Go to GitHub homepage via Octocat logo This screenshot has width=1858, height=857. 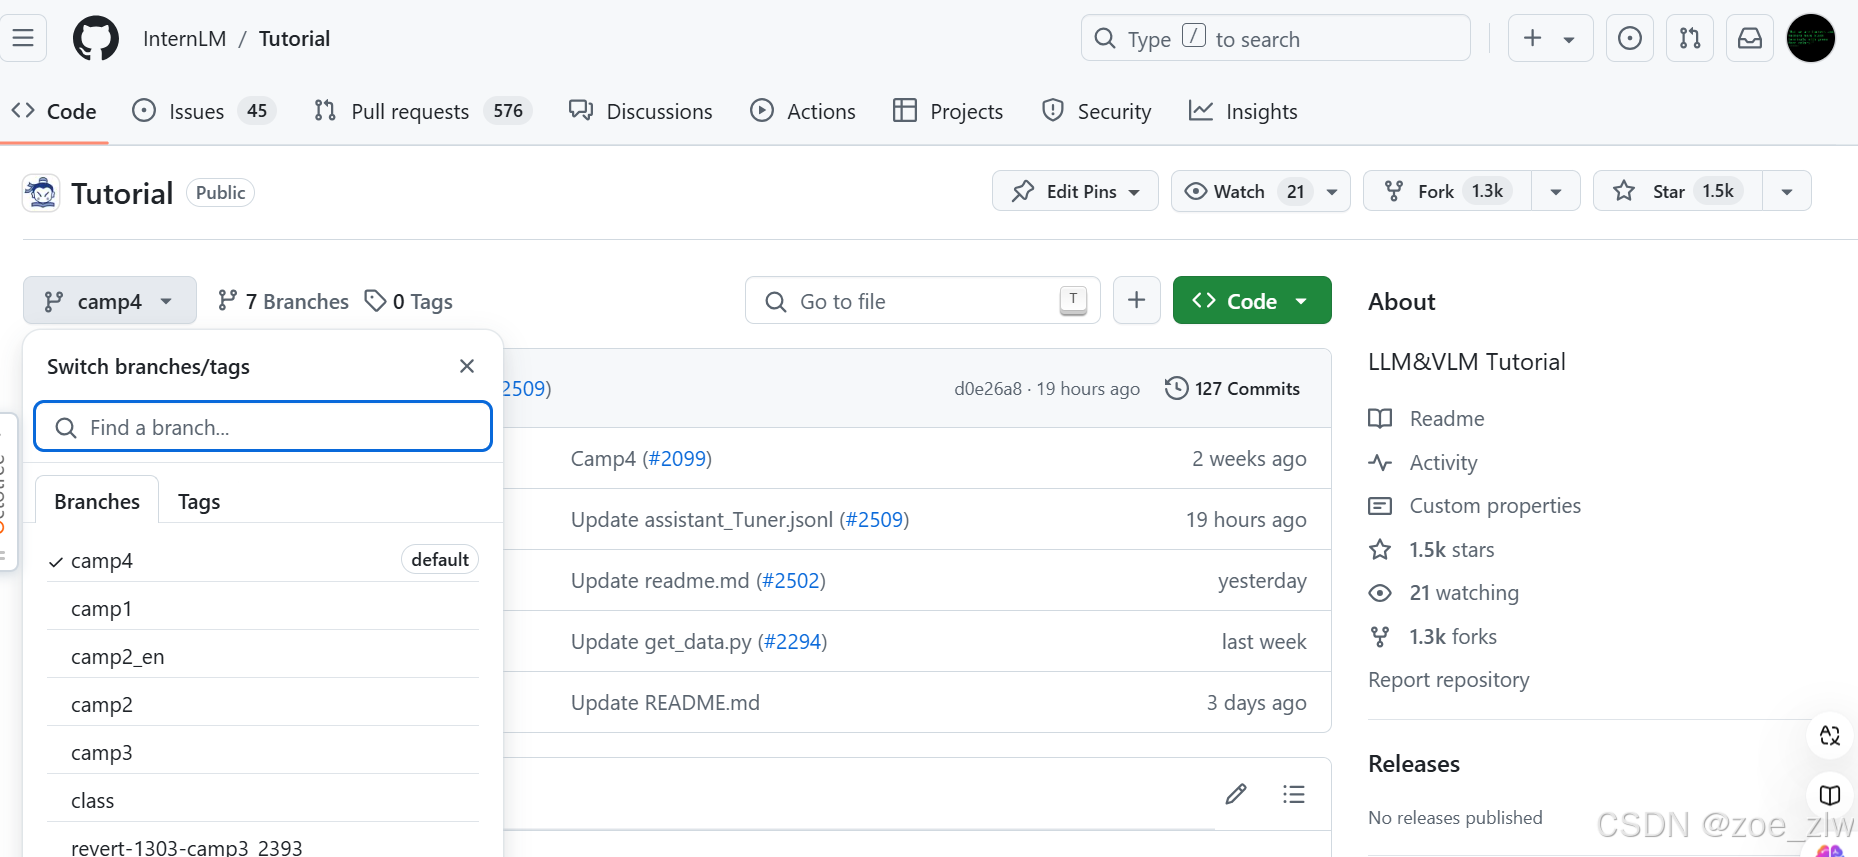96,39
